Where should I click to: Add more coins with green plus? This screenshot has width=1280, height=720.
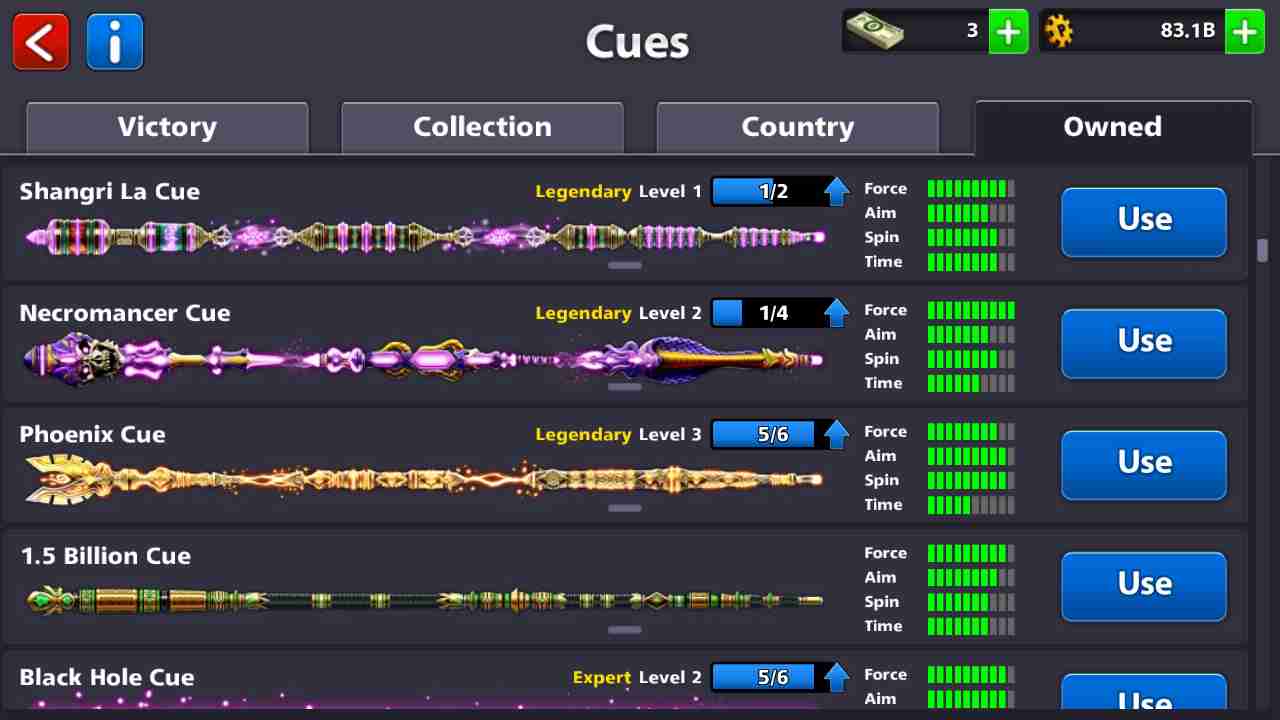point(1245,32)
